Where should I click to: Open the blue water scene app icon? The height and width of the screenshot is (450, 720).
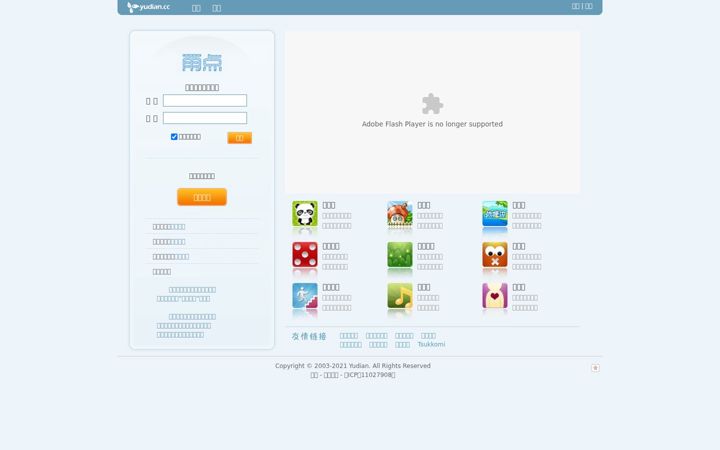coord(495,214)
